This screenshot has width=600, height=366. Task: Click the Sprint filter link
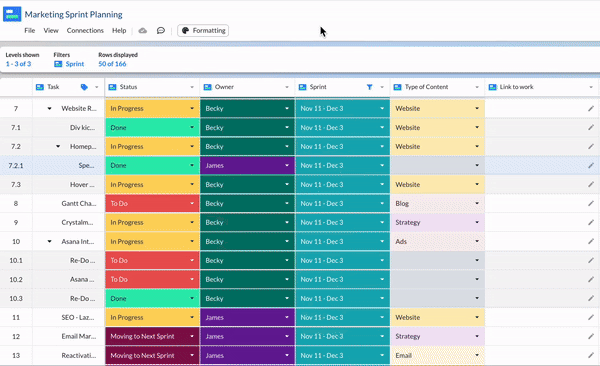pyautogui.click(x=69, y=64)
